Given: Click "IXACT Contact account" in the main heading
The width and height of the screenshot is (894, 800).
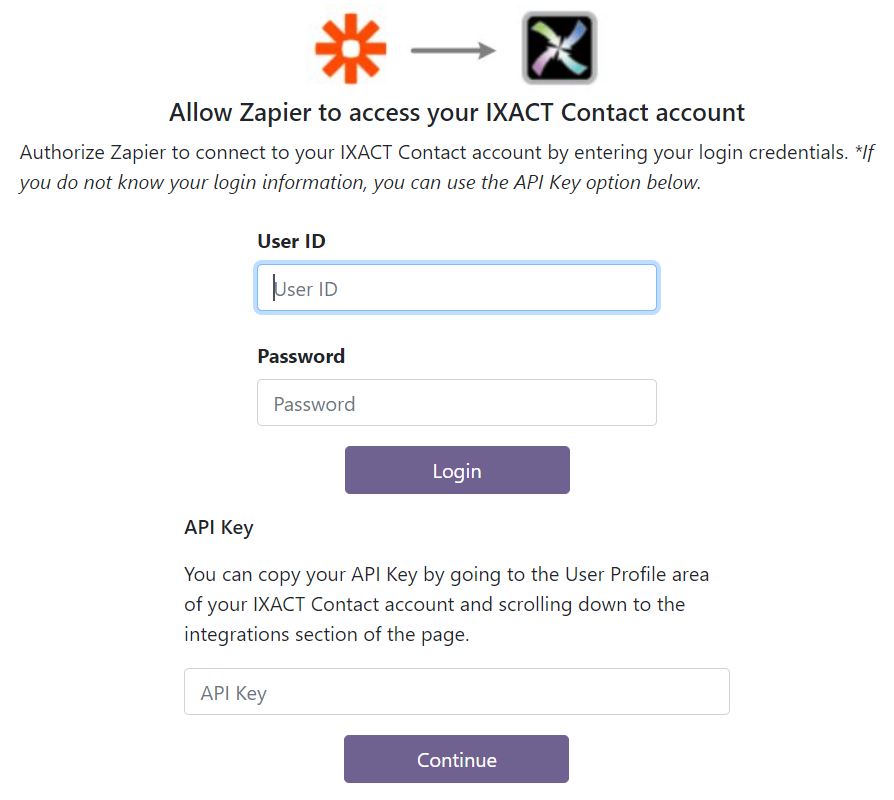Looking at the screenshot, I should pyautogui.click(x=615, y=112).
